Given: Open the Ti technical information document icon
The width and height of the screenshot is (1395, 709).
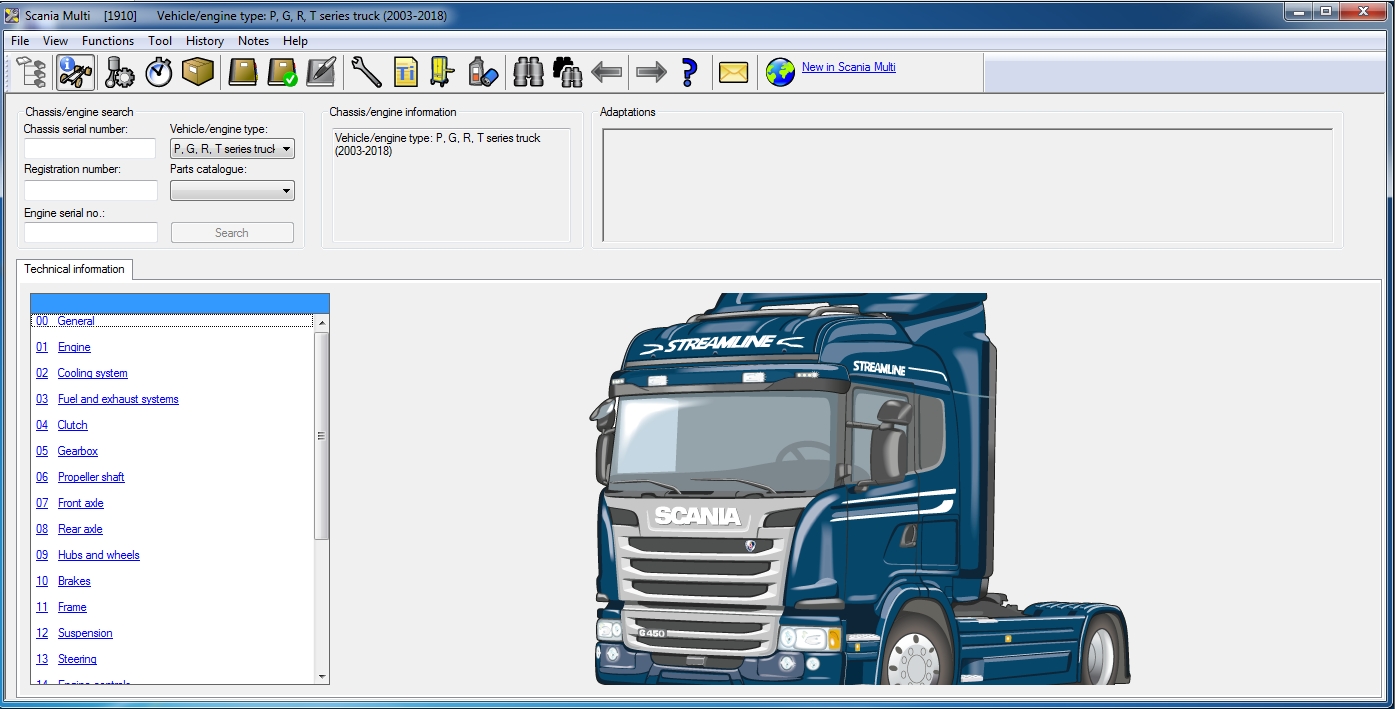Looking at the screenshot, I should (x=406, y=72).
